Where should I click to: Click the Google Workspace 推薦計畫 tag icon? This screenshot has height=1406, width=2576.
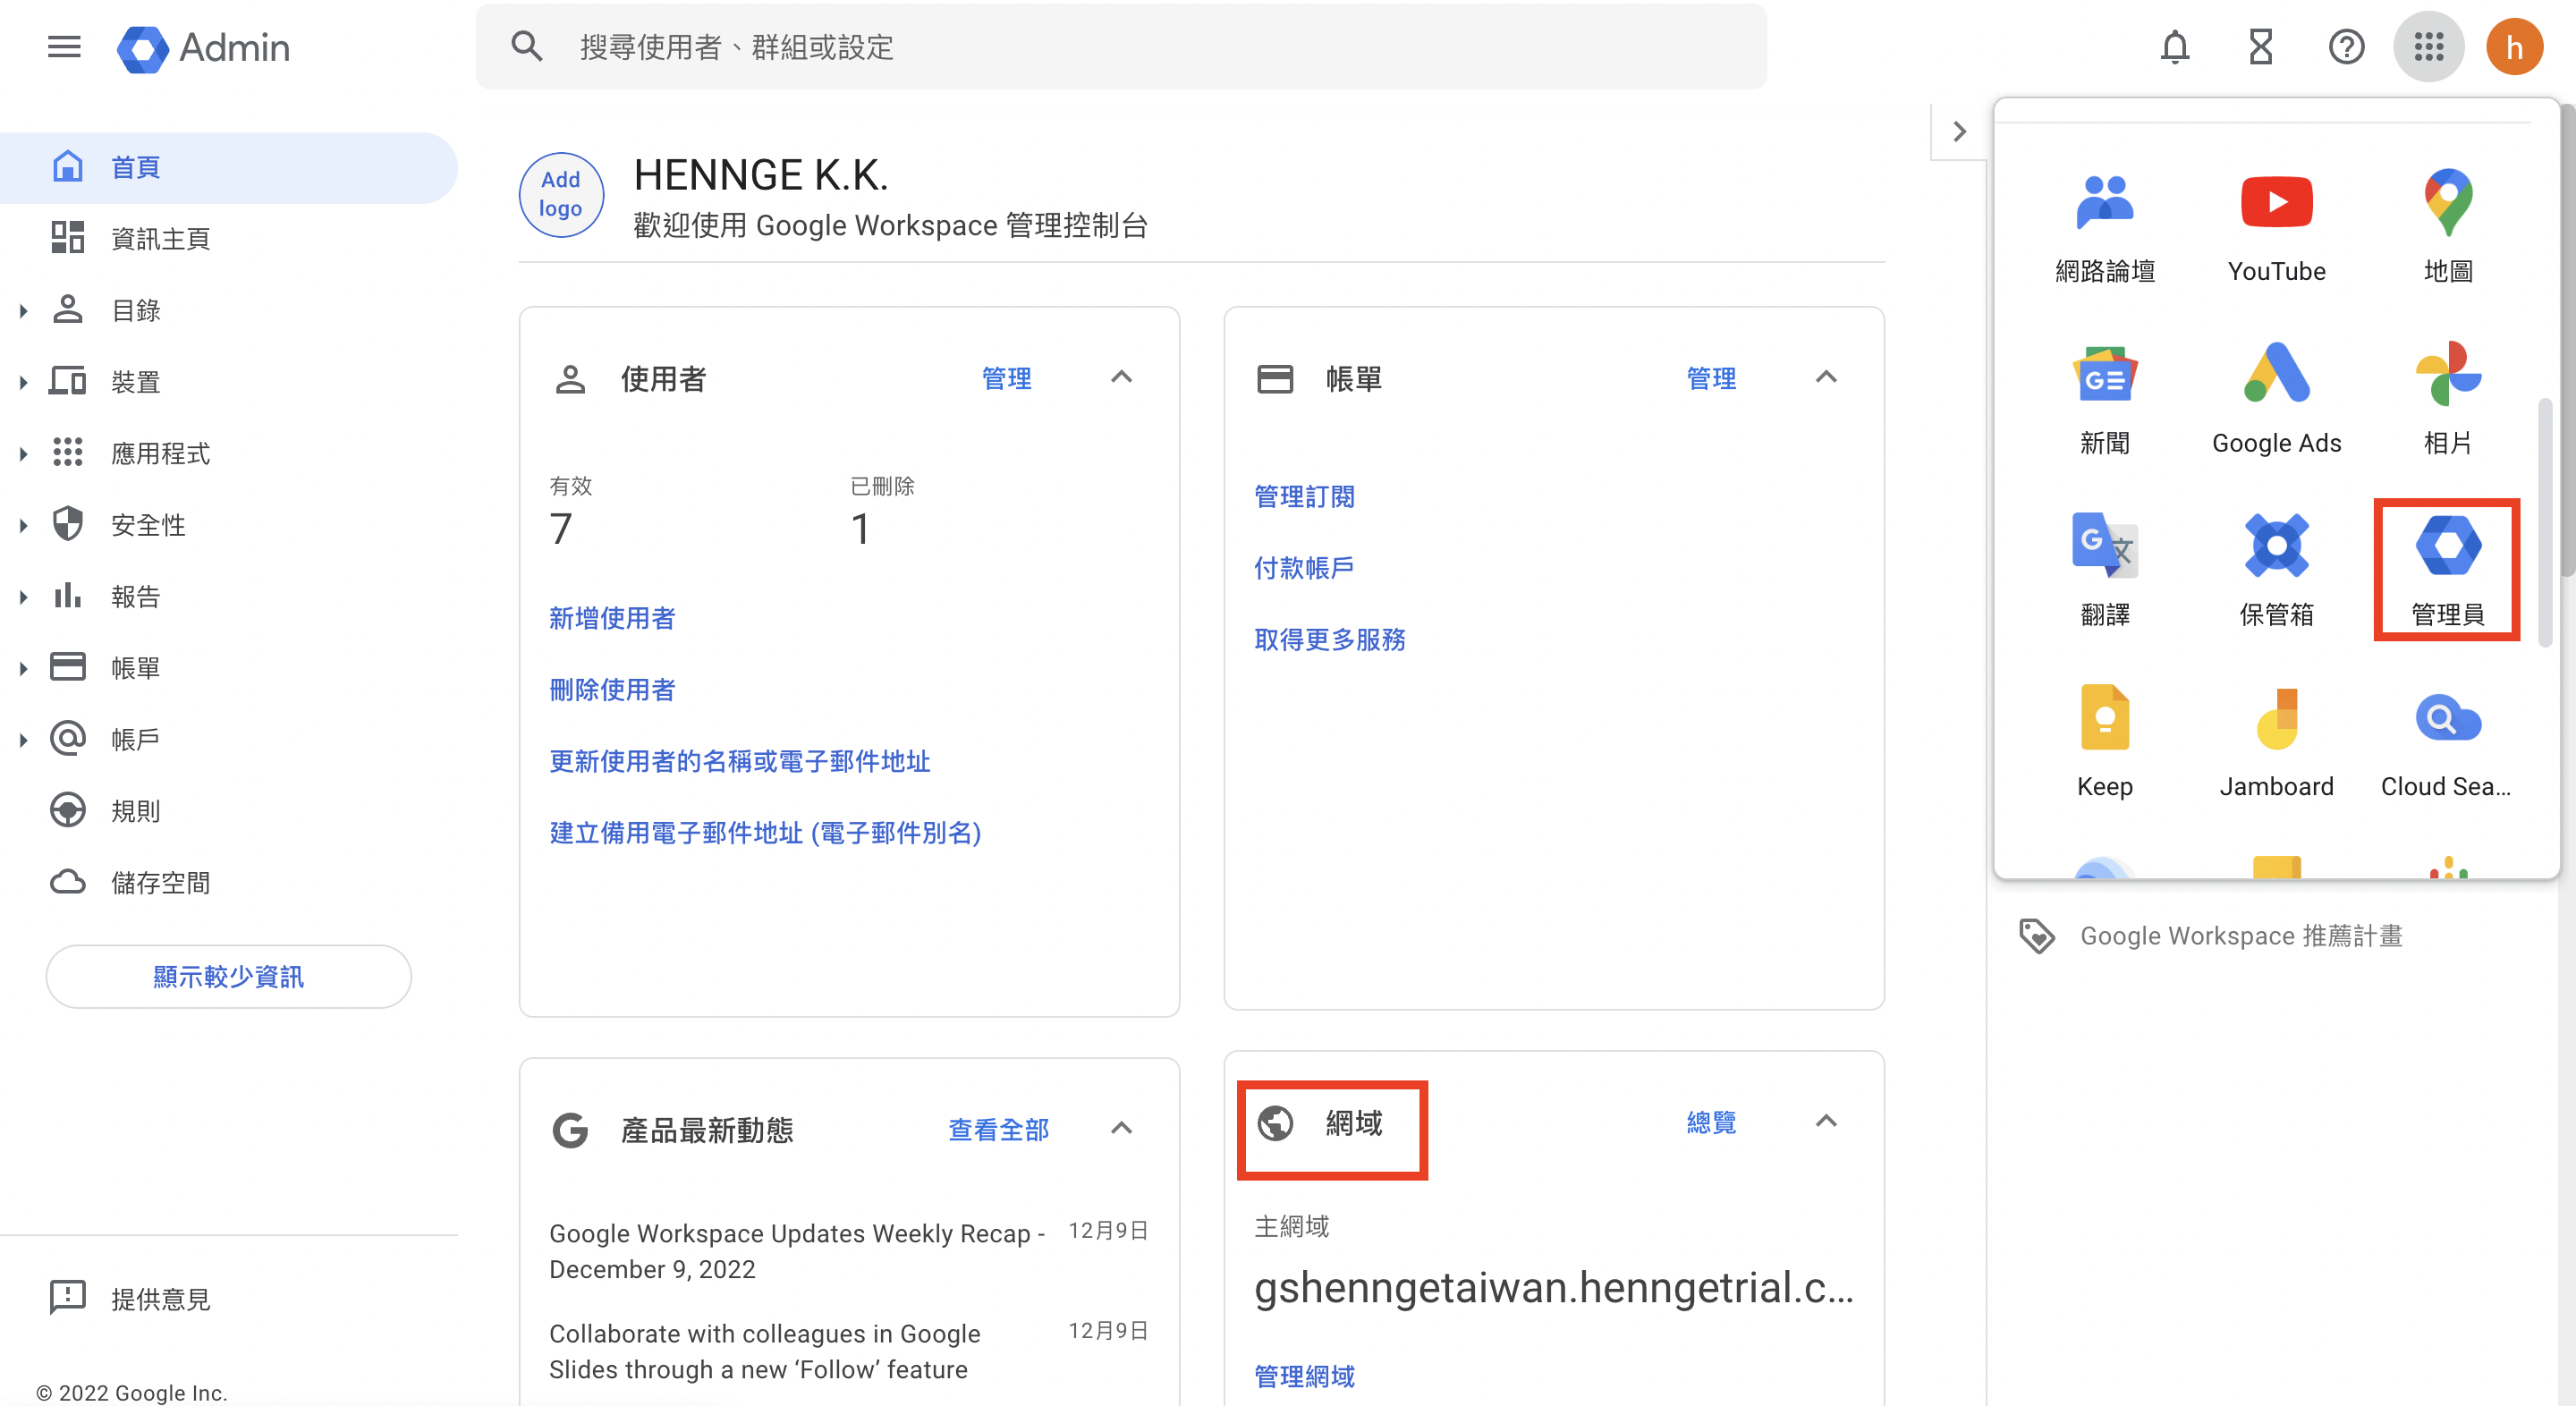[x=2036, y=935]
